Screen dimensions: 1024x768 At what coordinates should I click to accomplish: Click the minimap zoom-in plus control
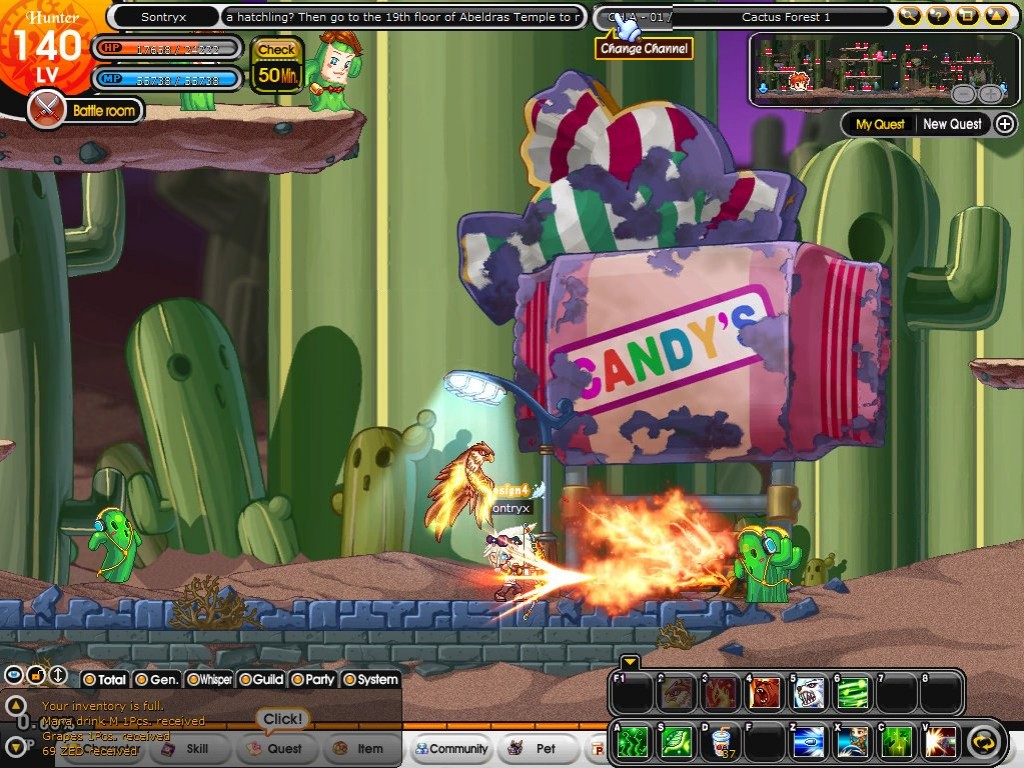coord(990,94)
